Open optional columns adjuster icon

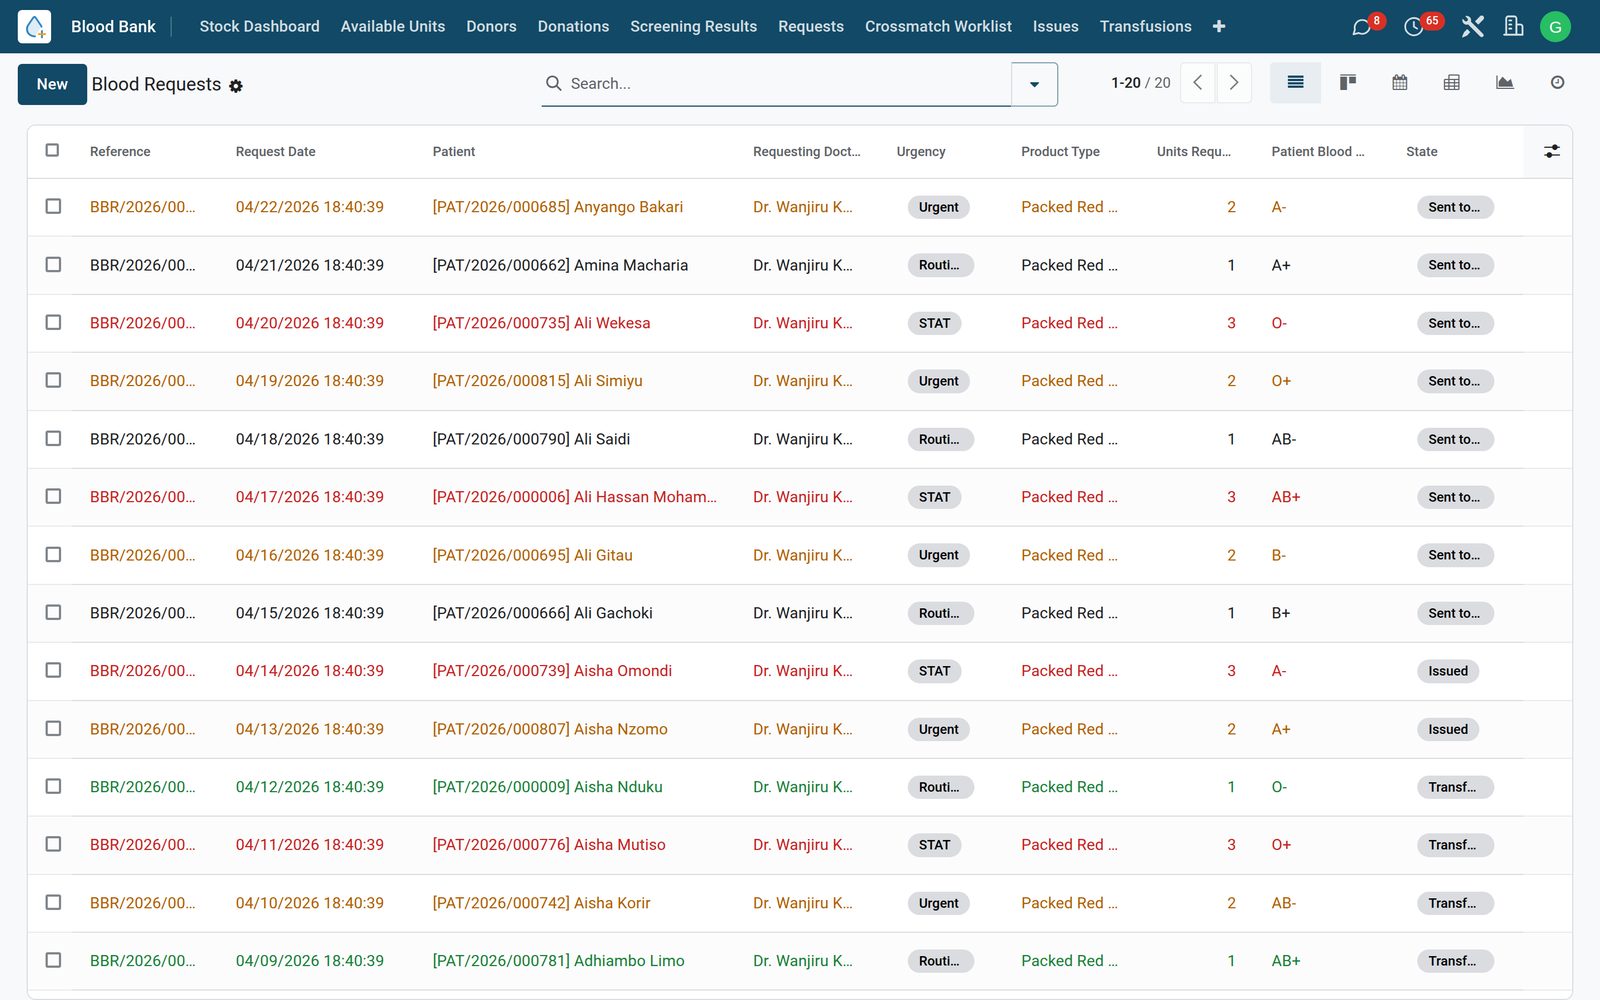point(1551,151)
